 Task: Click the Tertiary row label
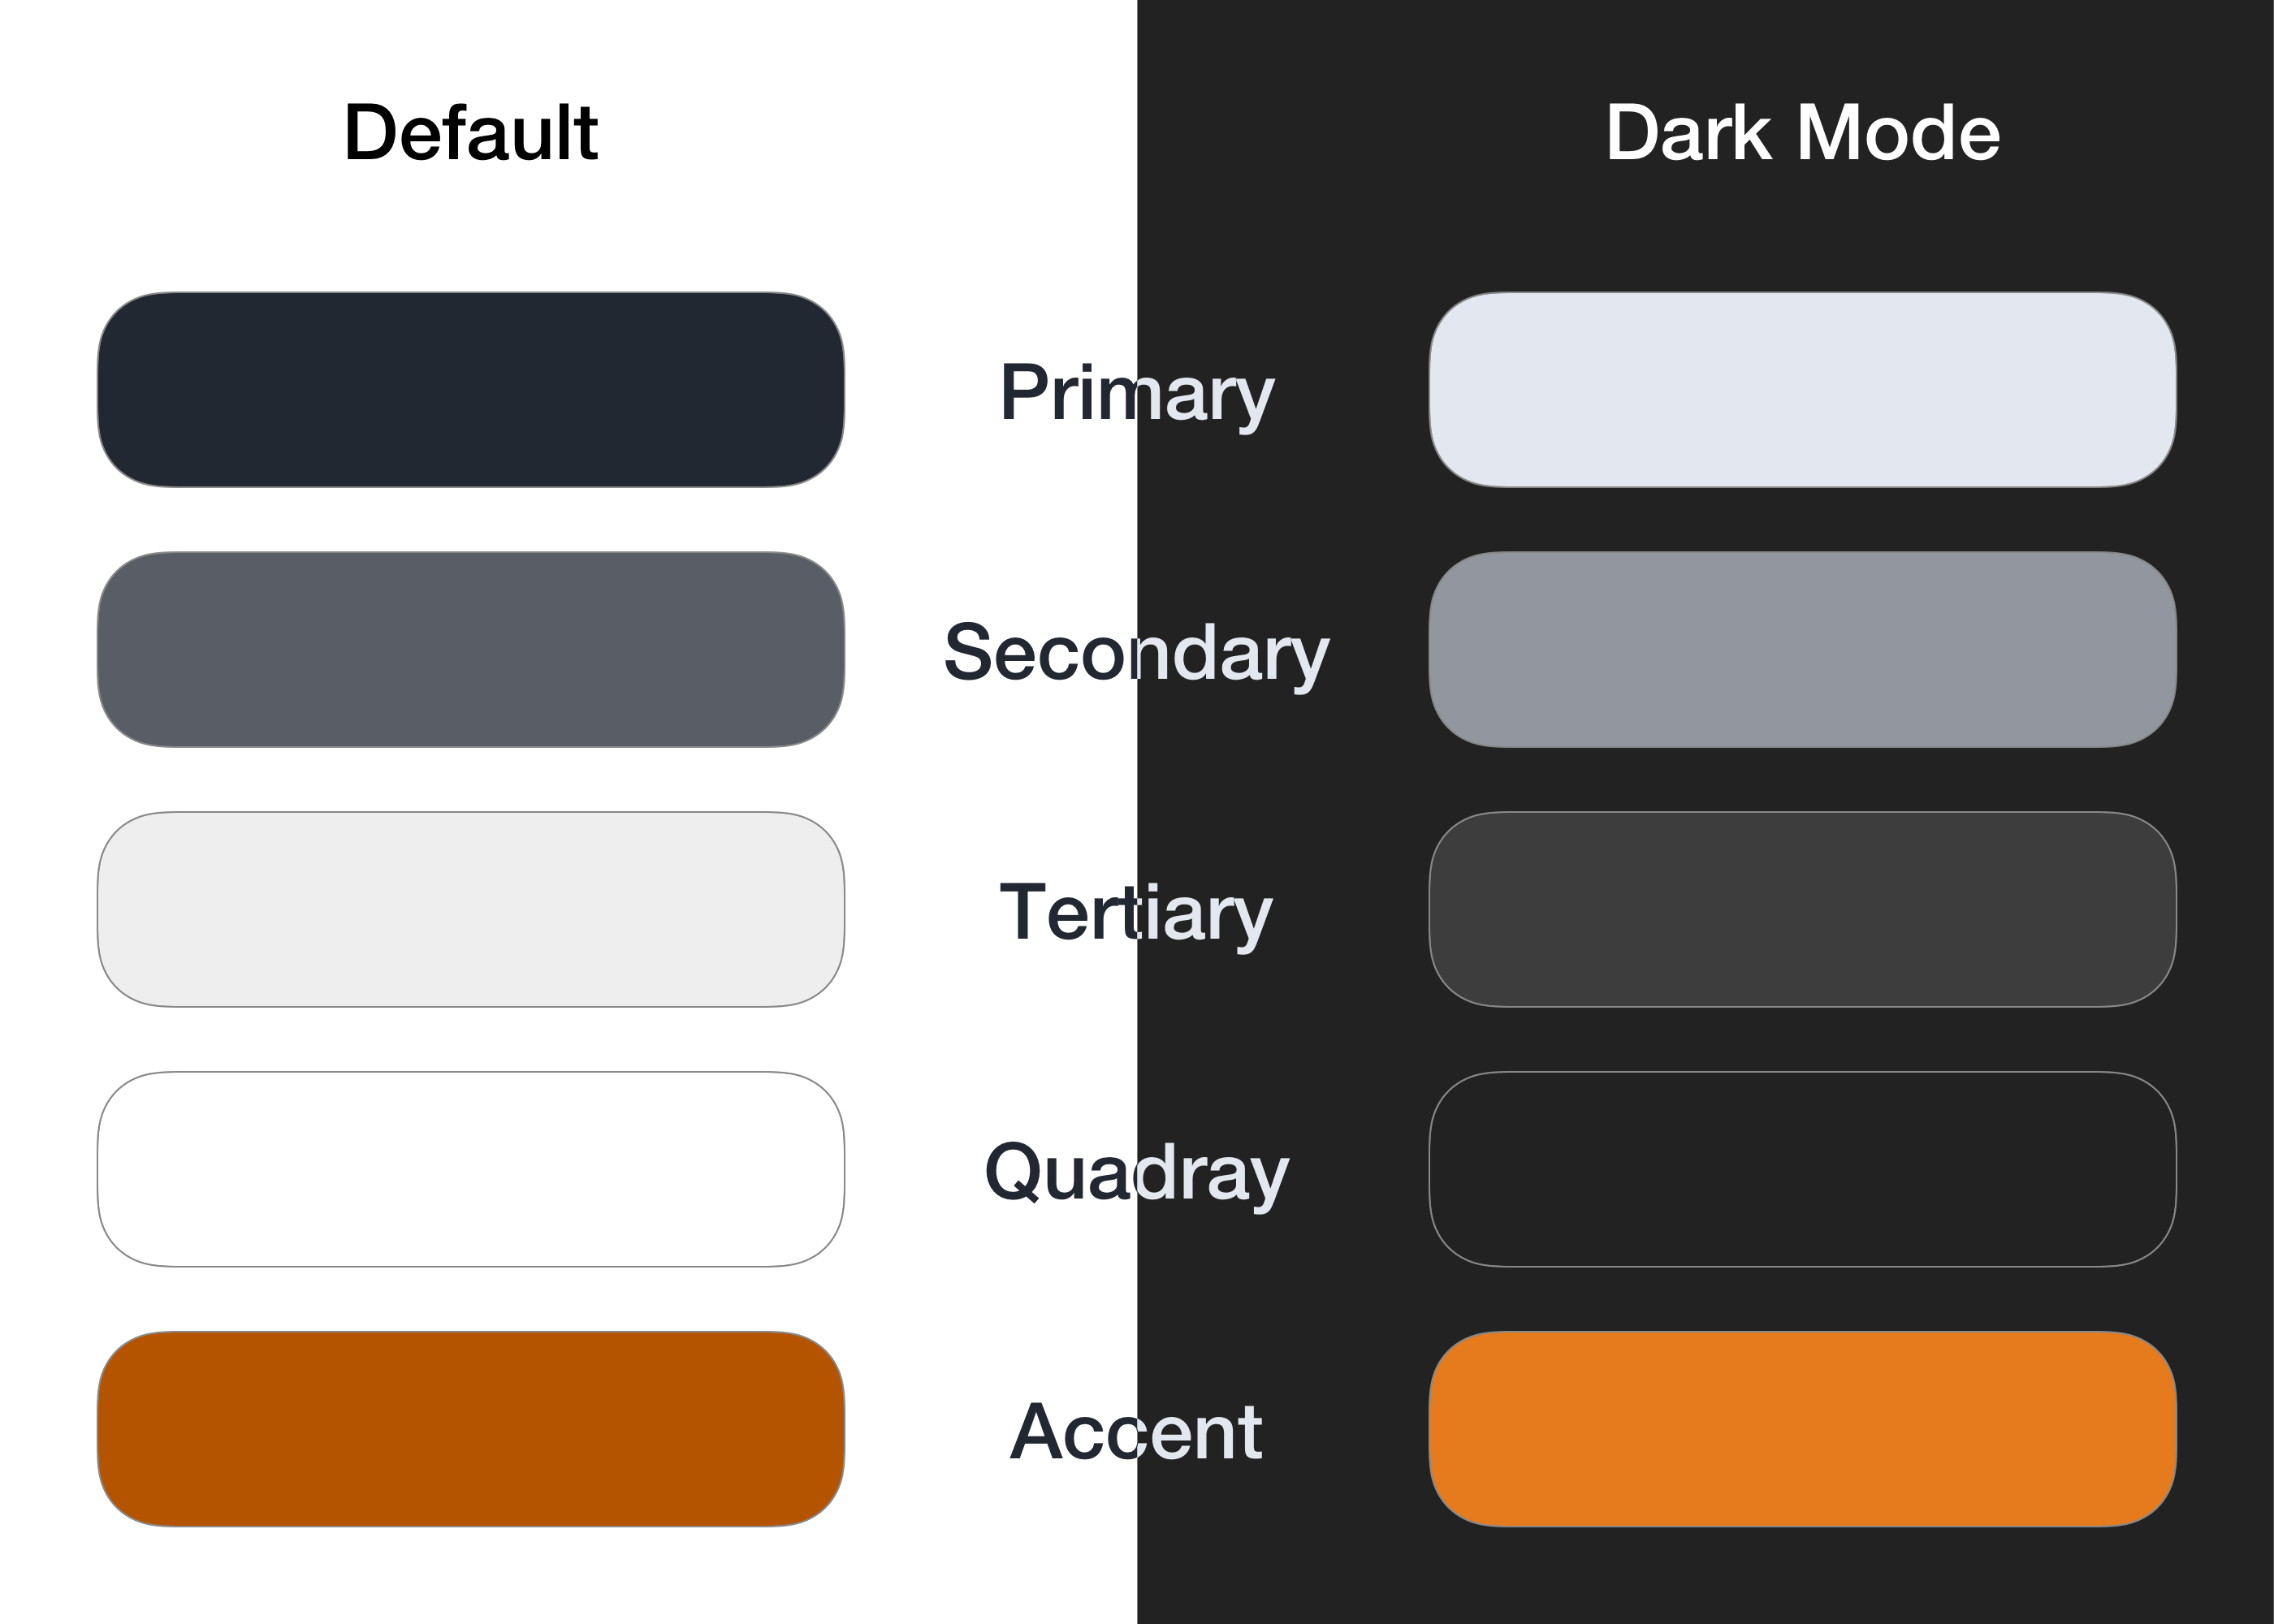1136,912
